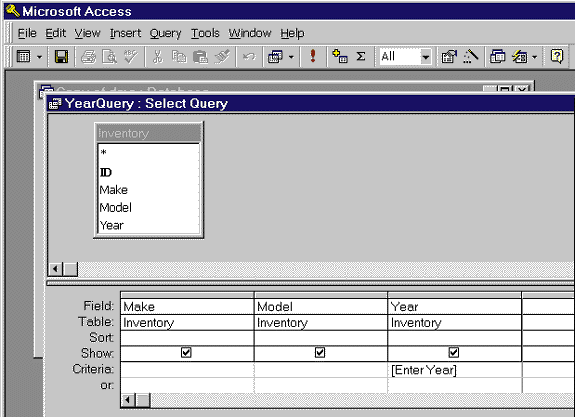Open the Tools menu
The height and width of the screenshot is (417, 575).
[205, 33]
